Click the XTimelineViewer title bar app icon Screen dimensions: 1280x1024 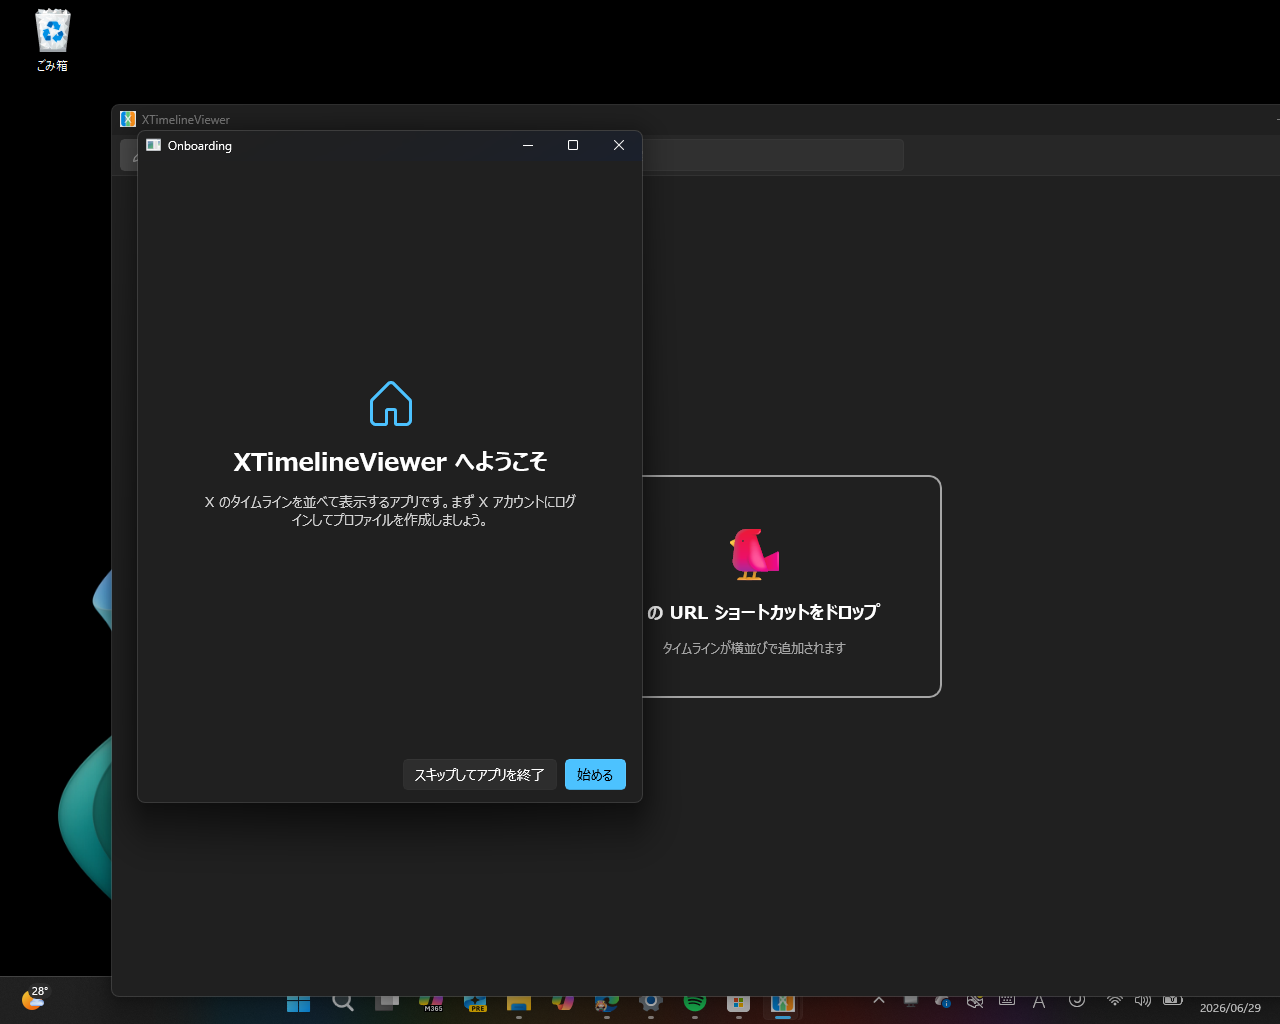(x=128, y=119)
